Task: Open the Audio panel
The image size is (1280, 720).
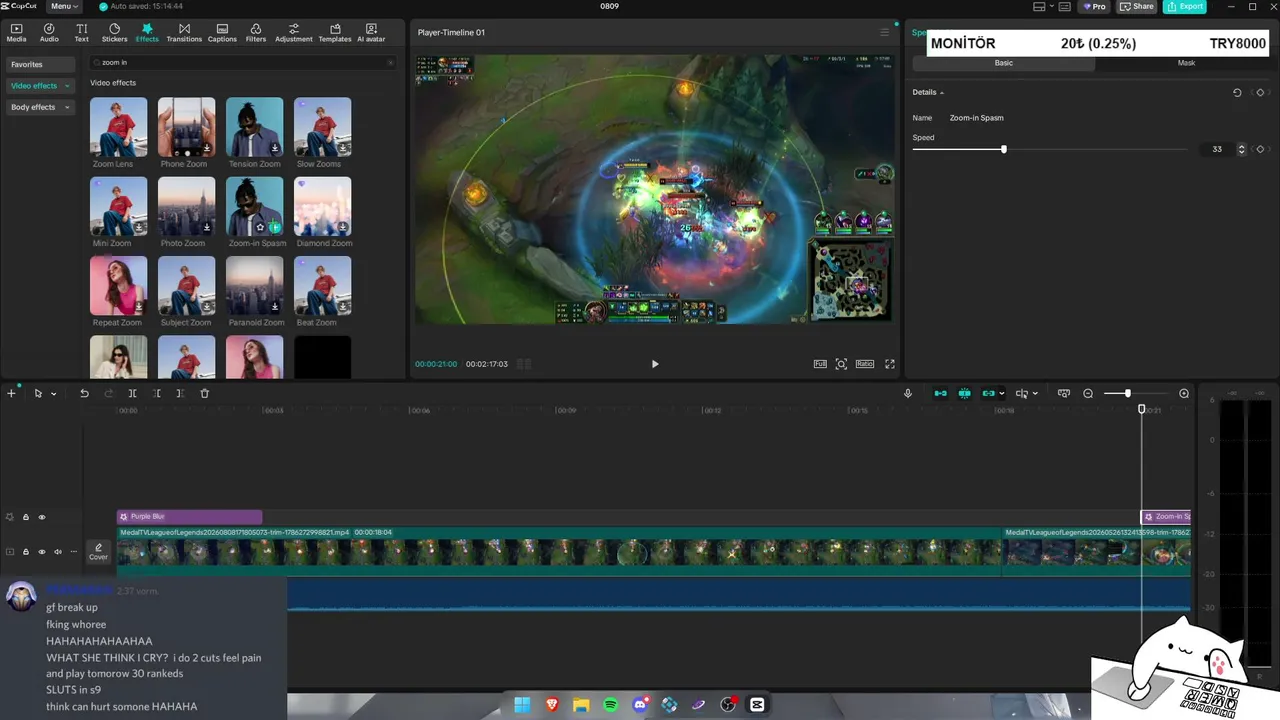Action: [49, 33]
